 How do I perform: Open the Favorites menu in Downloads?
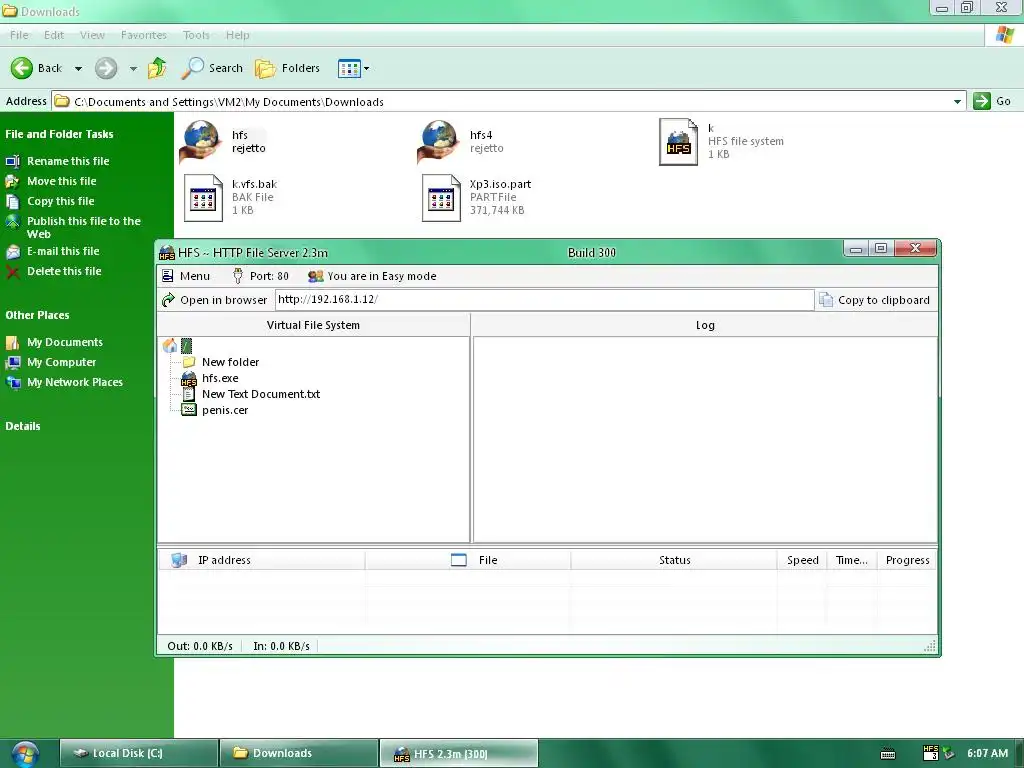click(x=144, y=35)
